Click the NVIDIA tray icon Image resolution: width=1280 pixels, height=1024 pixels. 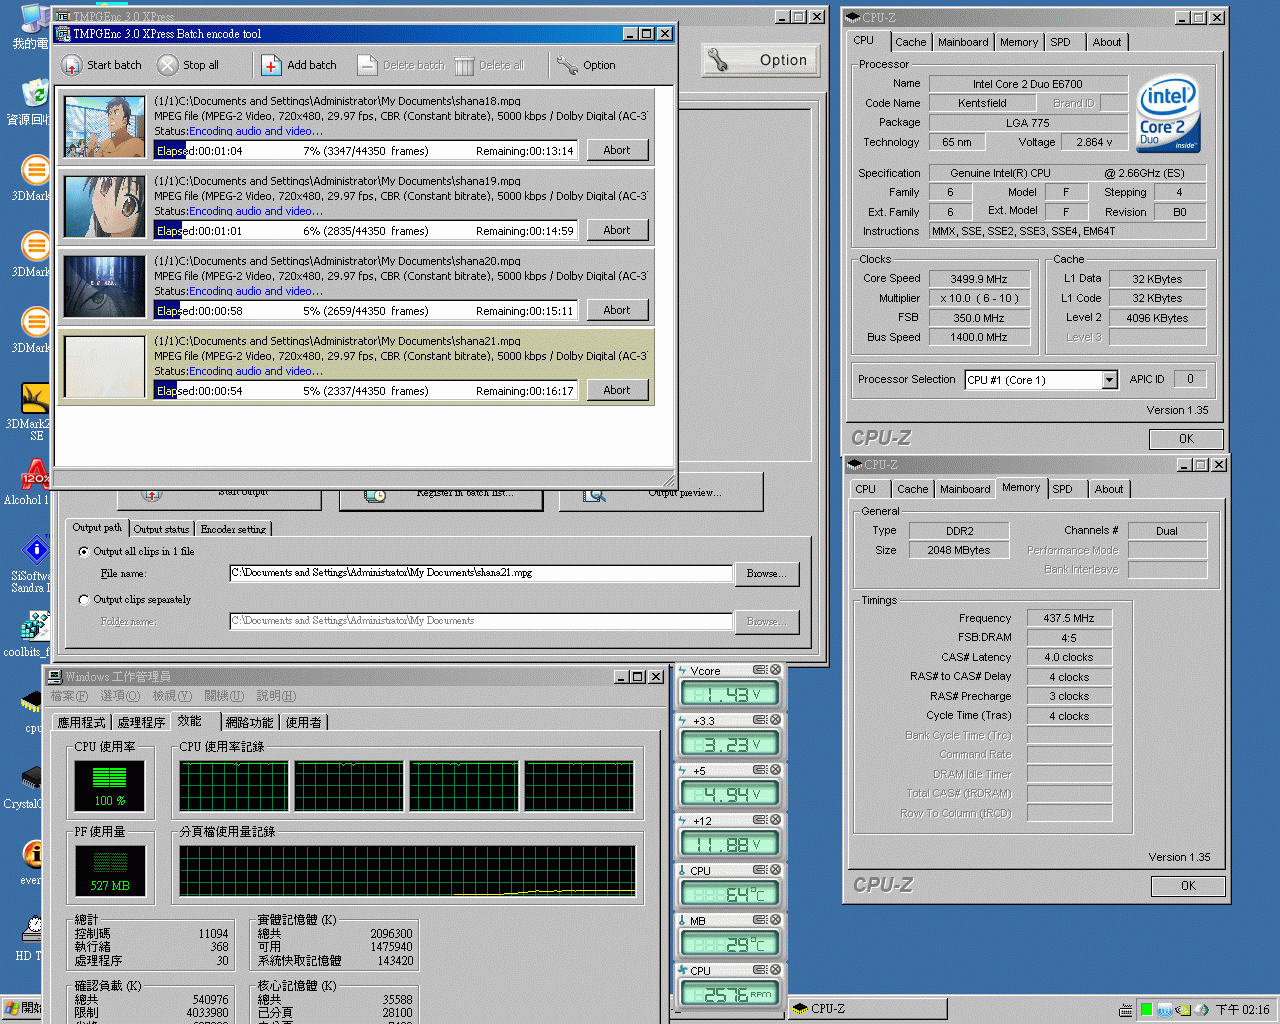(1184, 1010)
